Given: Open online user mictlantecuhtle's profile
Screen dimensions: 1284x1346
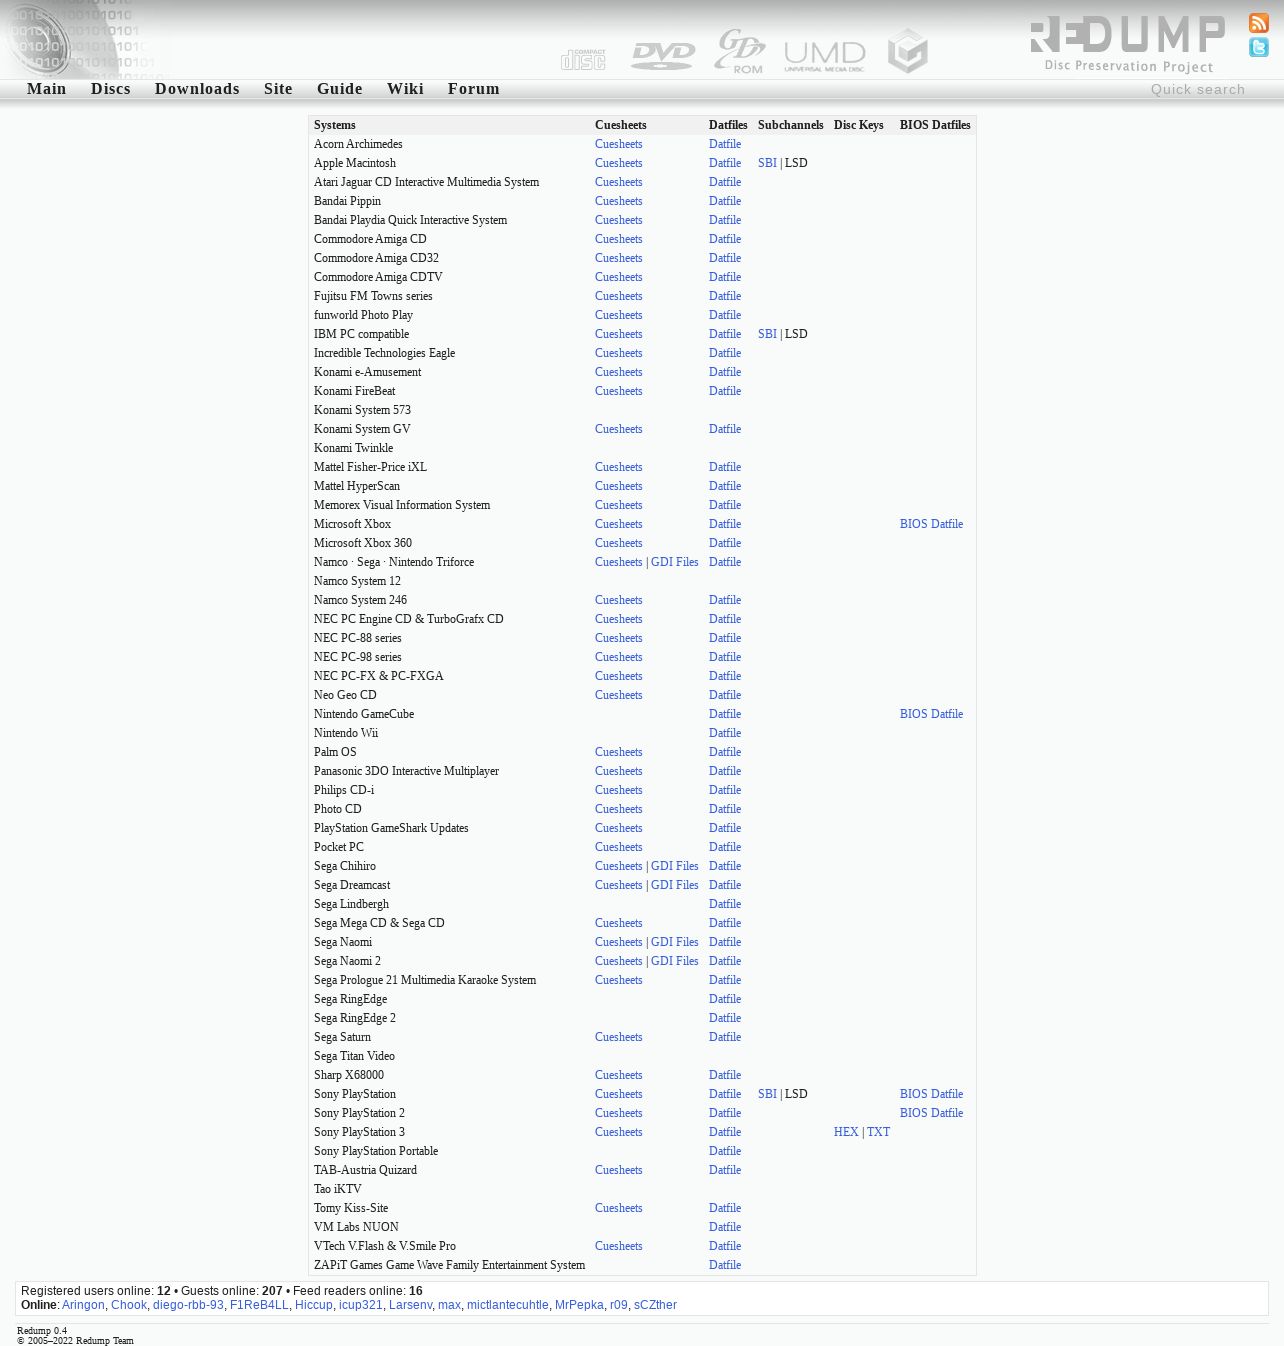Looking at the screenshot, I should click(x=508, y=1305).
